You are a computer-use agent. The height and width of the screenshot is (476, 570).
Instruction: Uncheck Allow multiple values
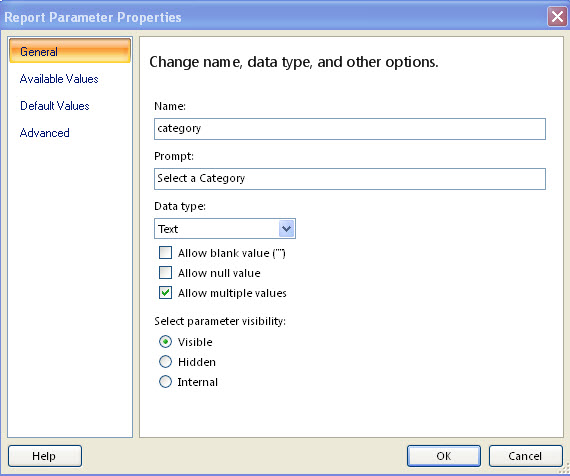165,292
